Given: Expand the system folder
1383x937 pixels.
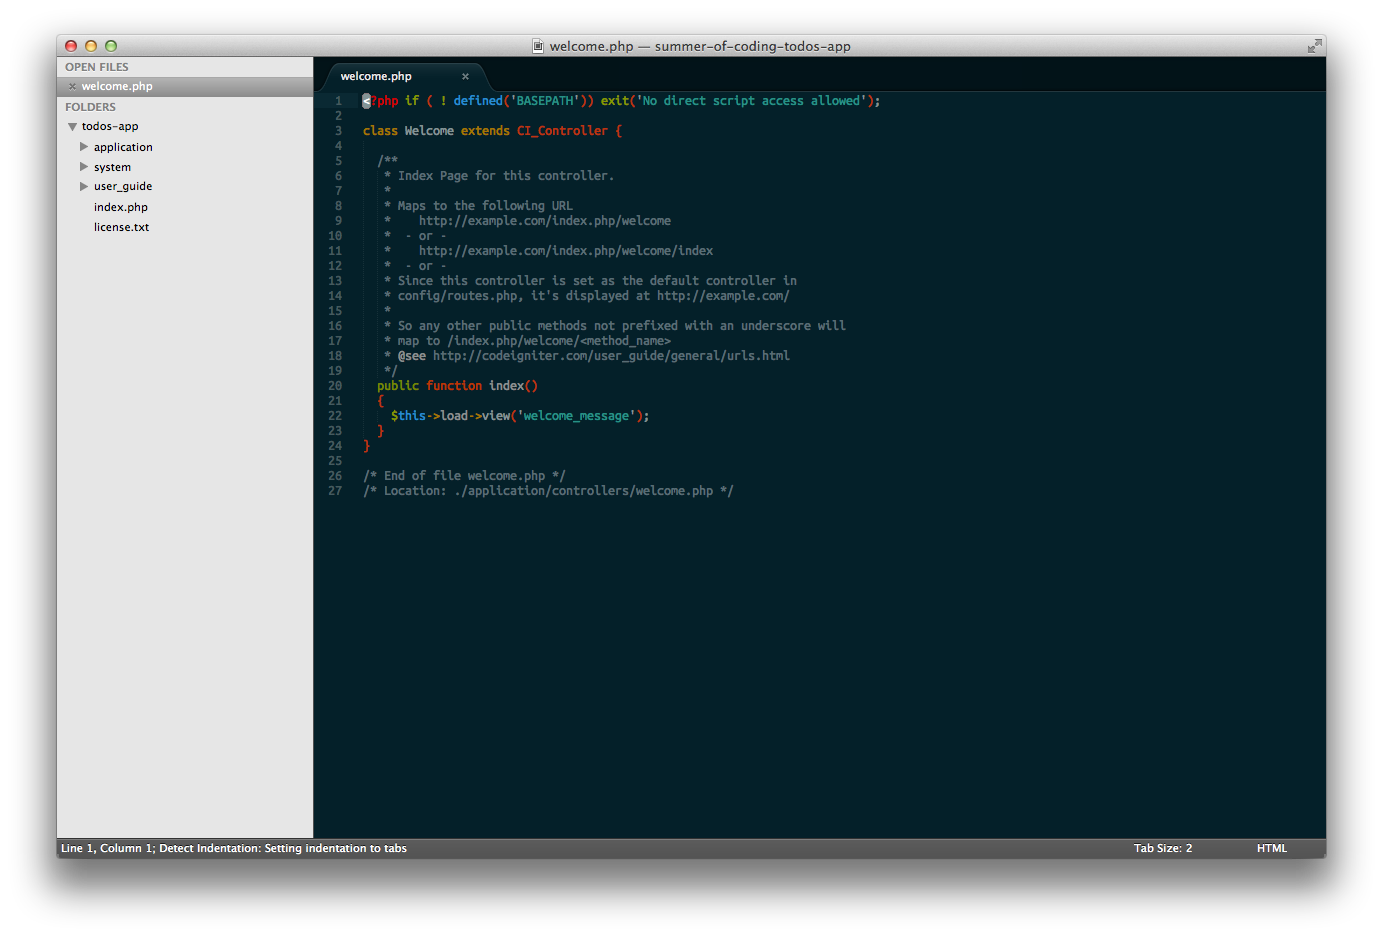Looking at the screenshot, I should [x=85, y=167].
